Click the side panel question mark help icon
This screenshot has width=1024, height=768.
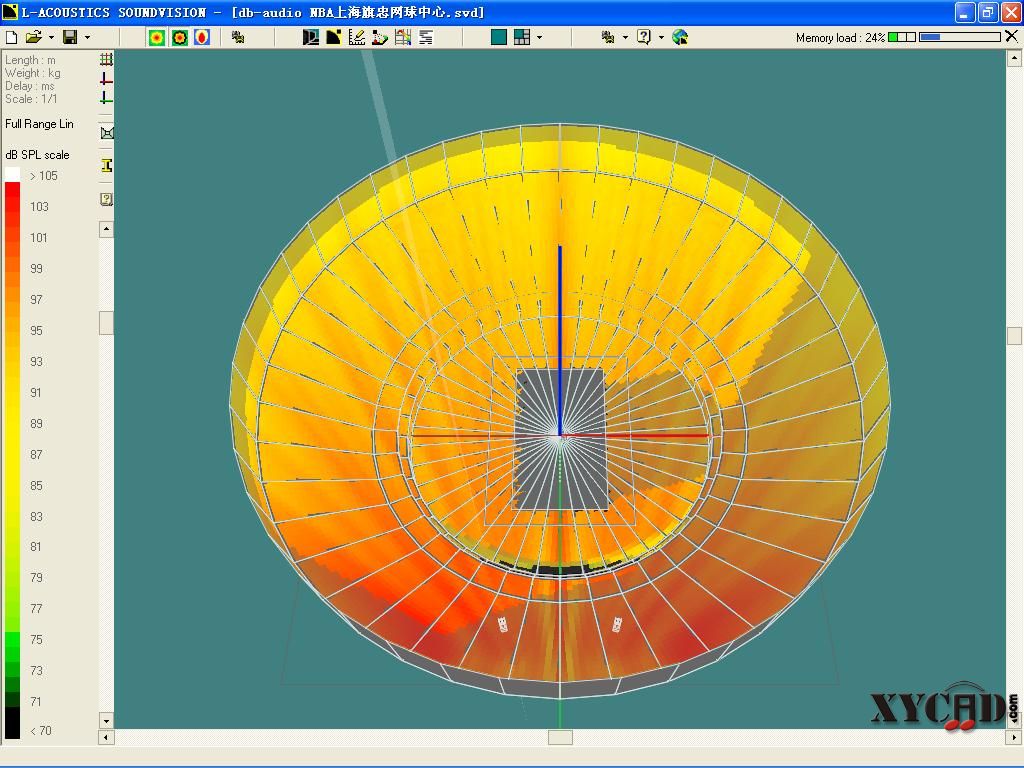pyautogui.click(x=106, y=199)
